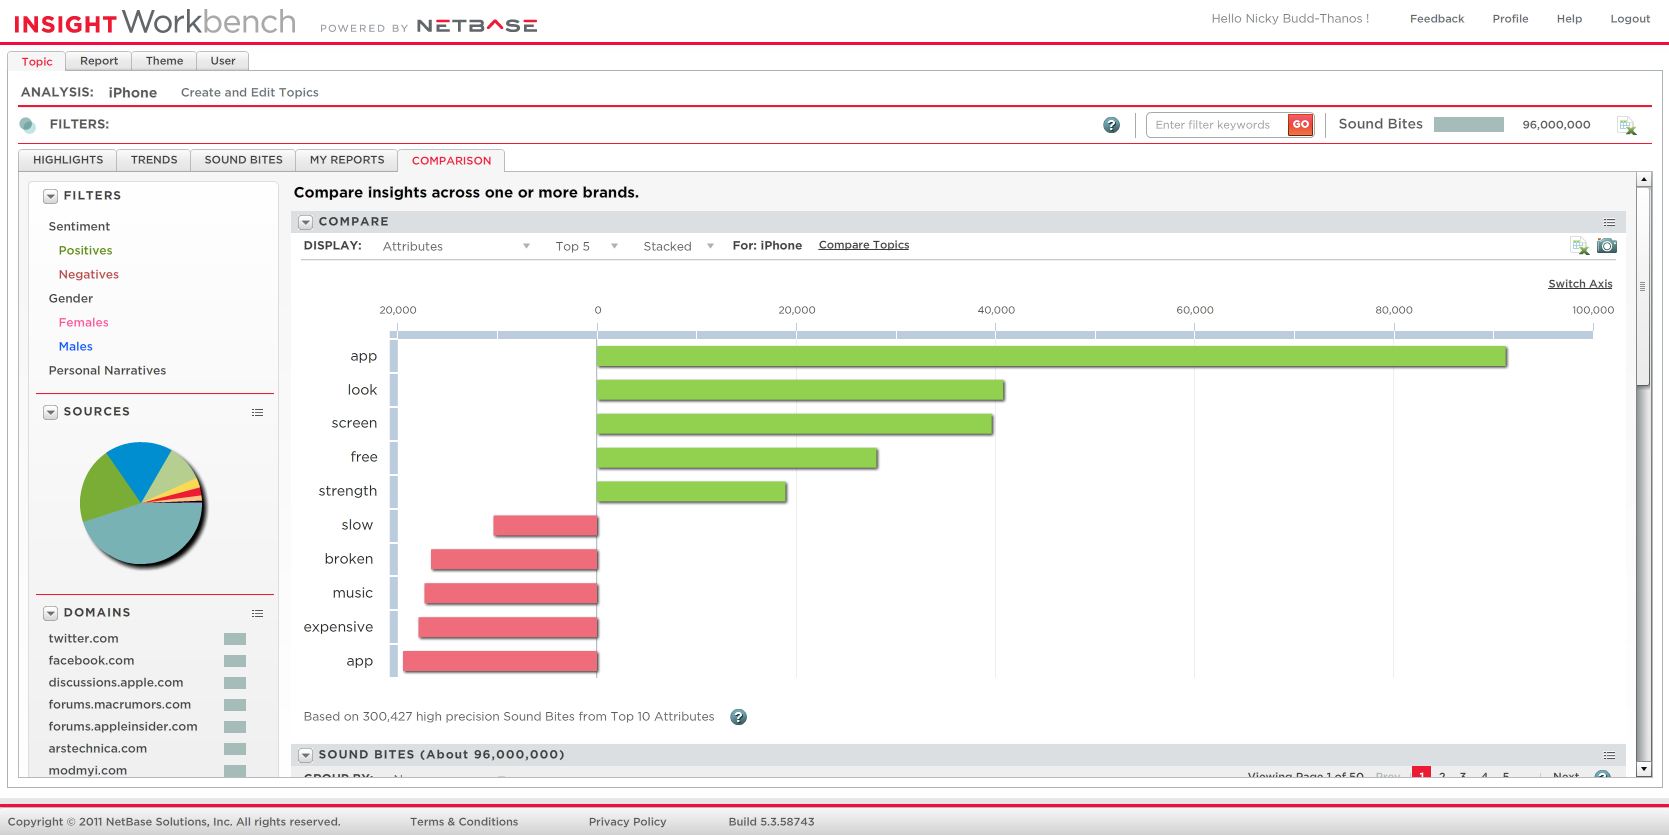
Task: Click the teal slice of Sources pie
Action: pyautogui.click(x=145, y=535)
